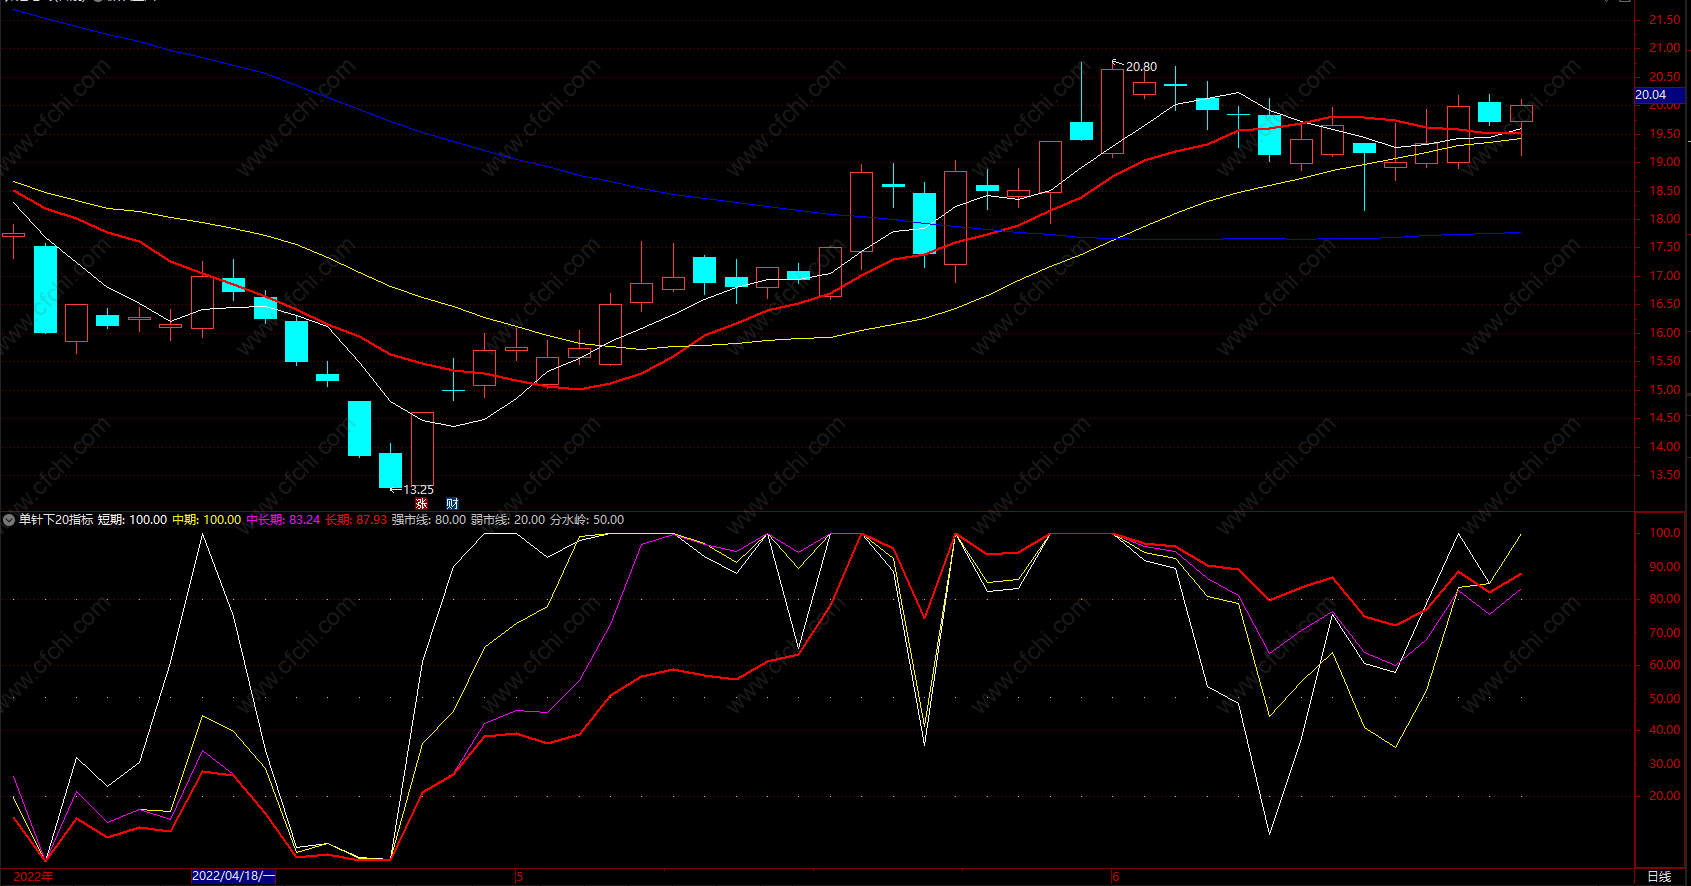Click the 18.00 price axis label
Viewport: 1691px width, 886px height.
click(1665, 219)
